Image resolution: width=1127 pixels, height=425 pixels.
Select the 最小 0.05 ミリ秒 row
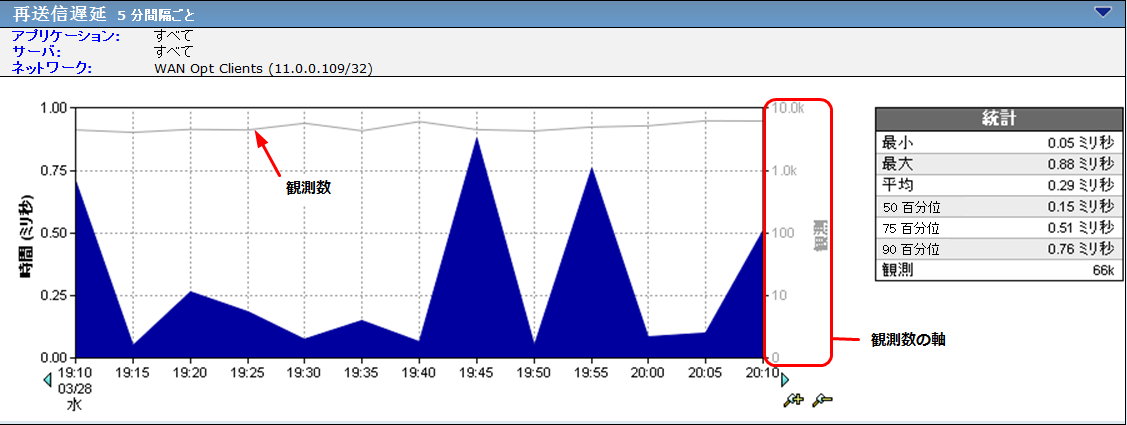click(x=999, y=142)
